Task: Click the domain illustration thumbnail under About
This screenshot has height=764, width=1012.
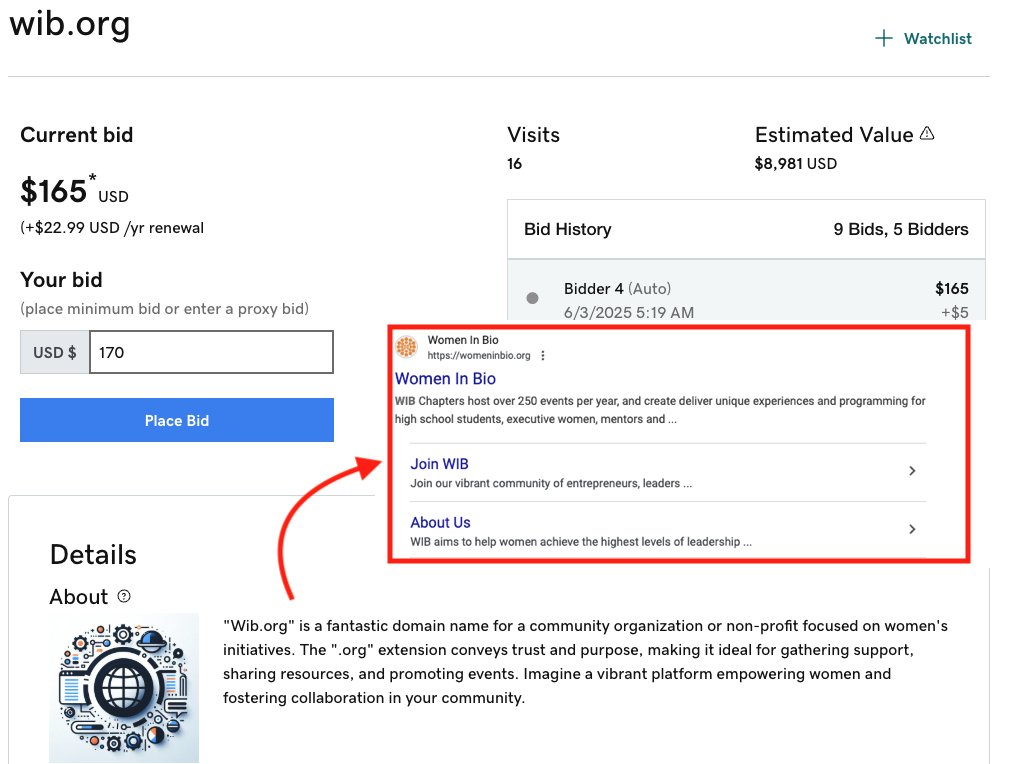Action: click(x=124, y=688)
